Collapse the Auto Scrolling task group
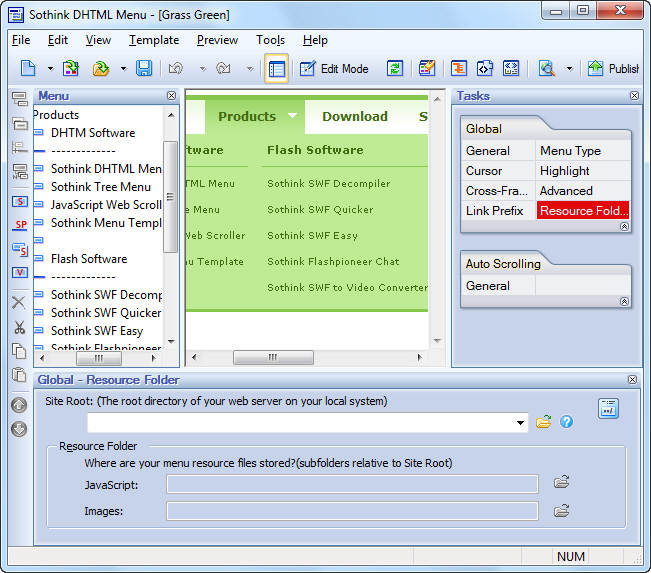This screenshot has height=573, width=651. point(624,301)
